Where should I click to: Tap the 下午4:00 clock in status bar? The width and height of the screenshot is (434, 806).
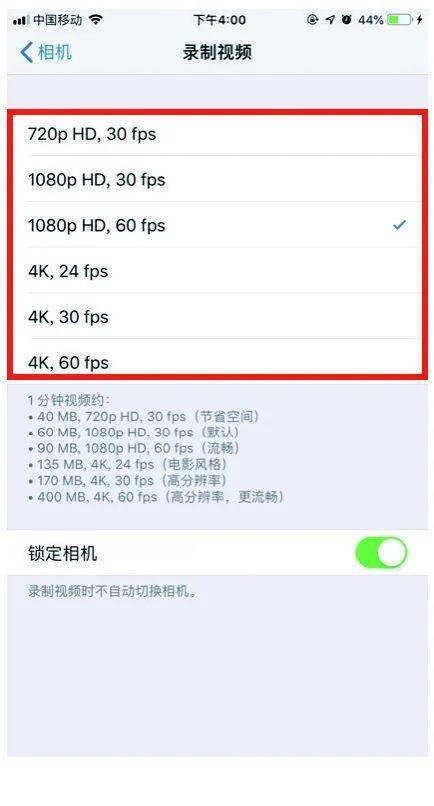tap(219, 20)
